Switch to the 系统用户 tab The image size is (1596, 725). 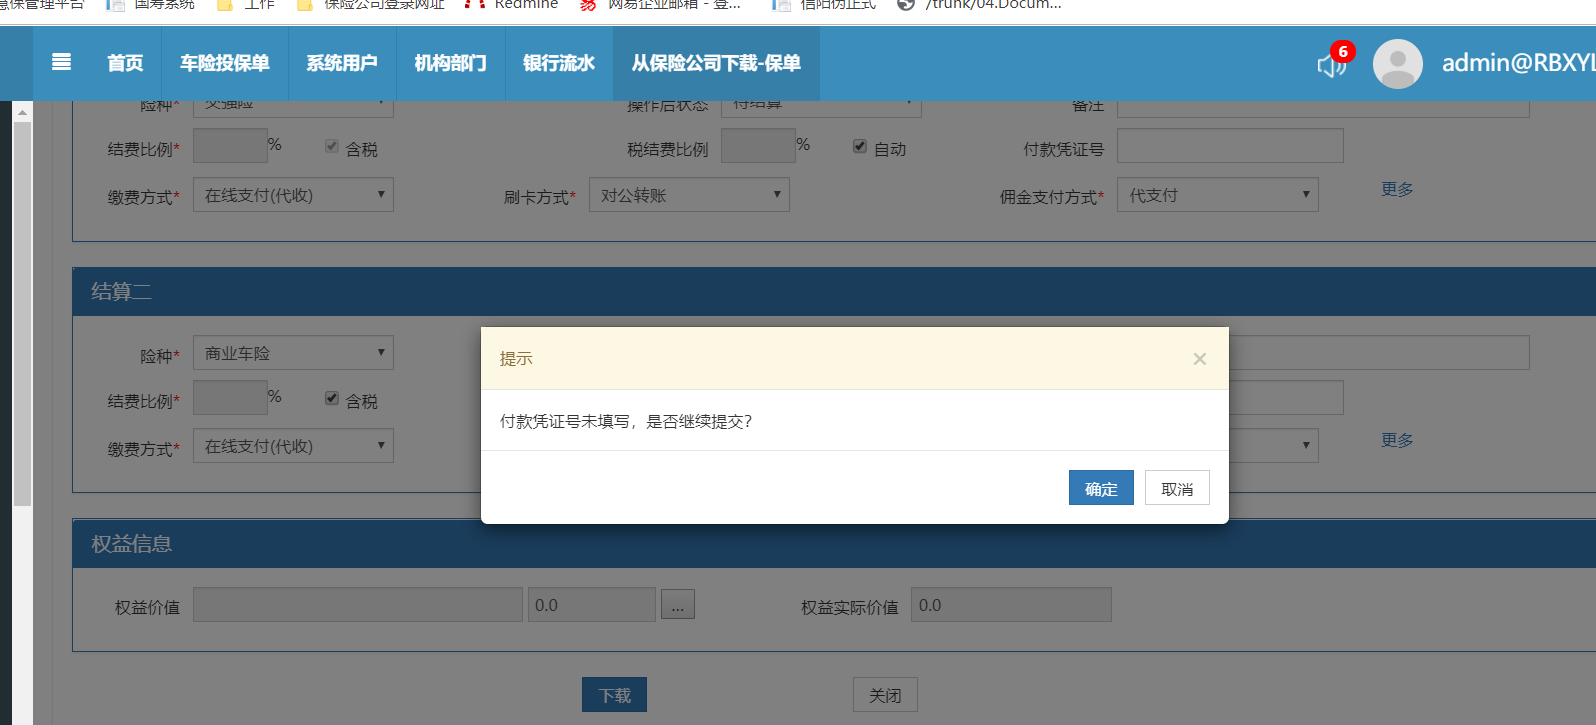point(342,63)
